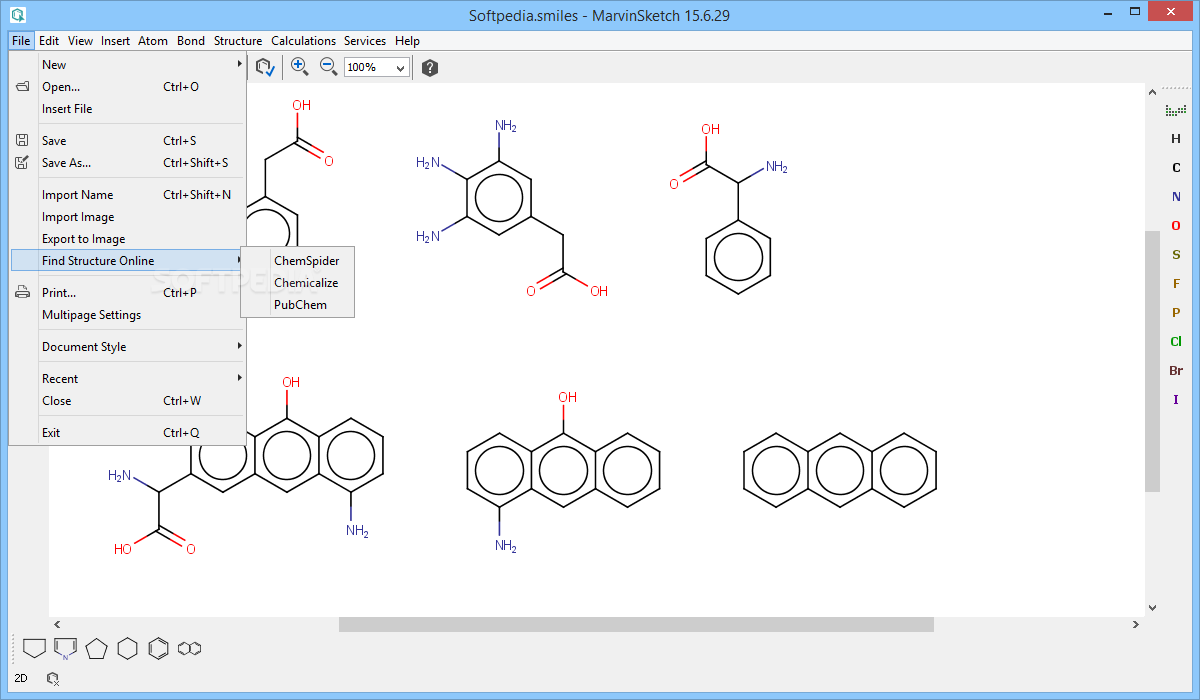Zoom in with the plus magnifier
Image resolution: width=1200 pixels, height=700 pixels.
click(299, 67)
